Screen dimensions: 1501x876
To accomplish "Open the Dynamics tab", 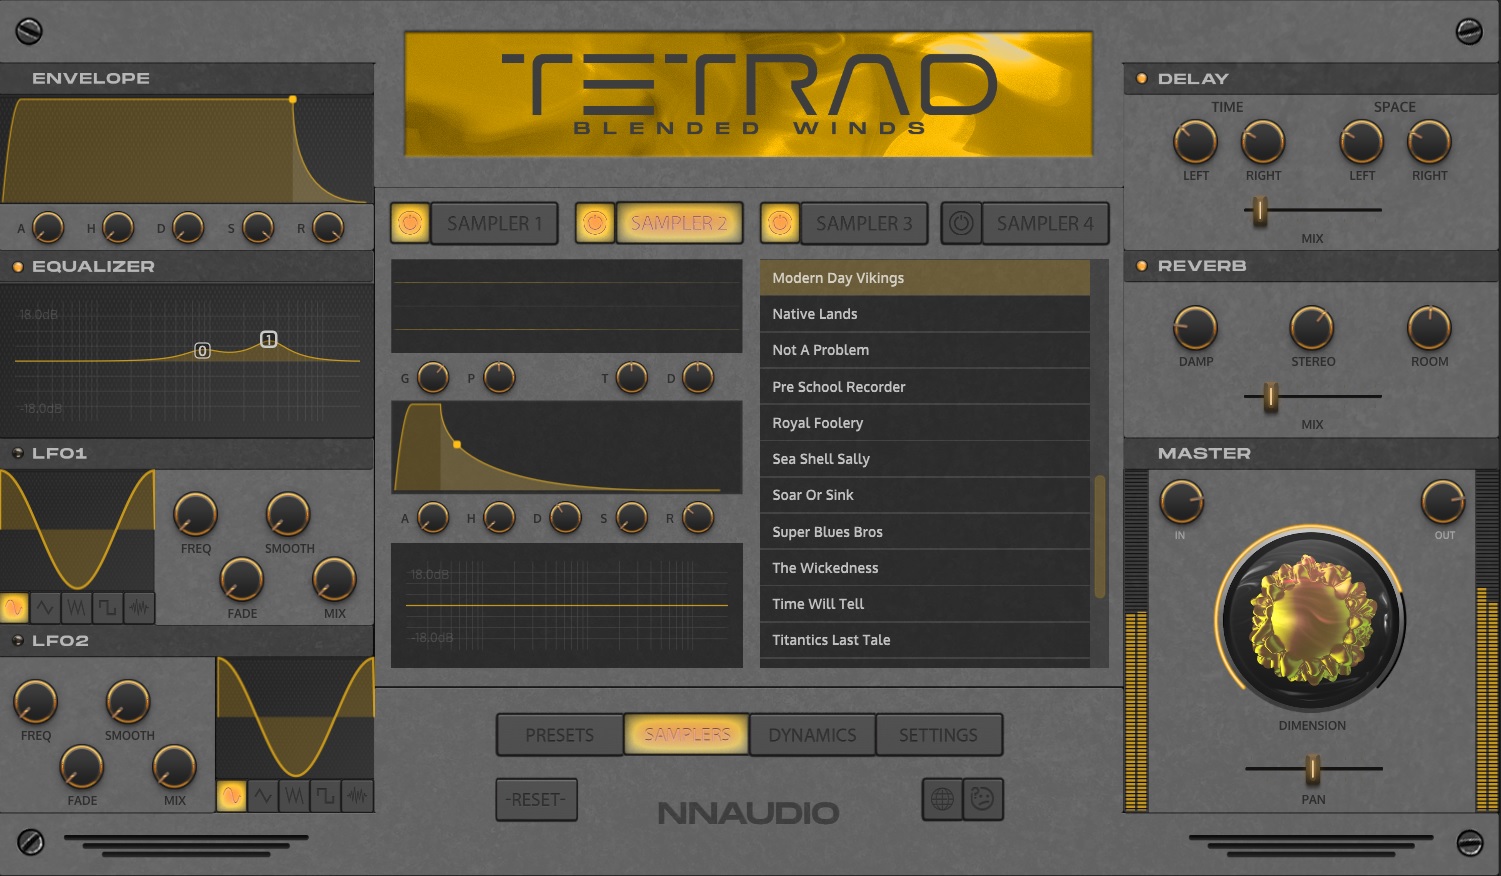I will point(812,735).
